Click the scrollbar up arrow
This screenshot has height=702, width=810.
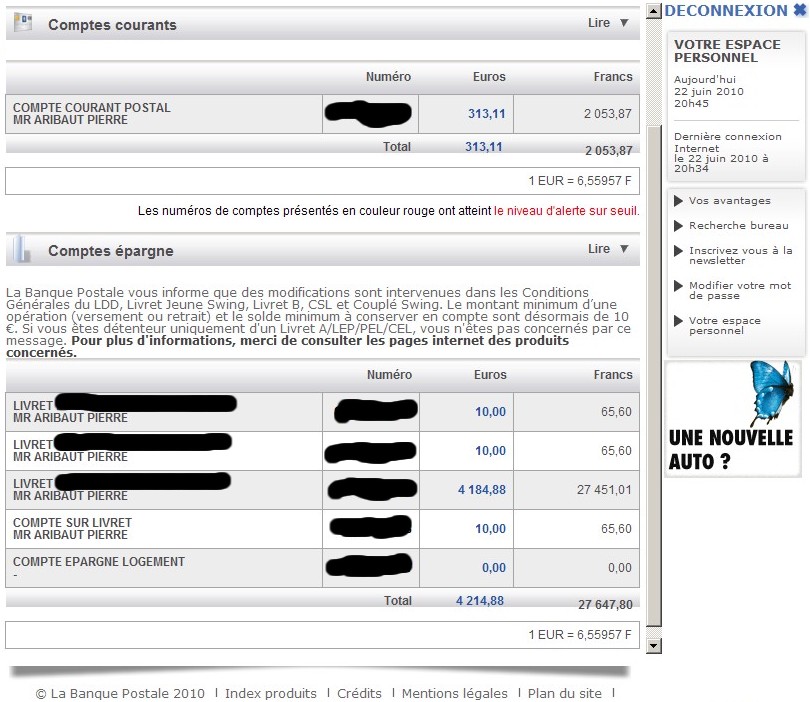653,11
